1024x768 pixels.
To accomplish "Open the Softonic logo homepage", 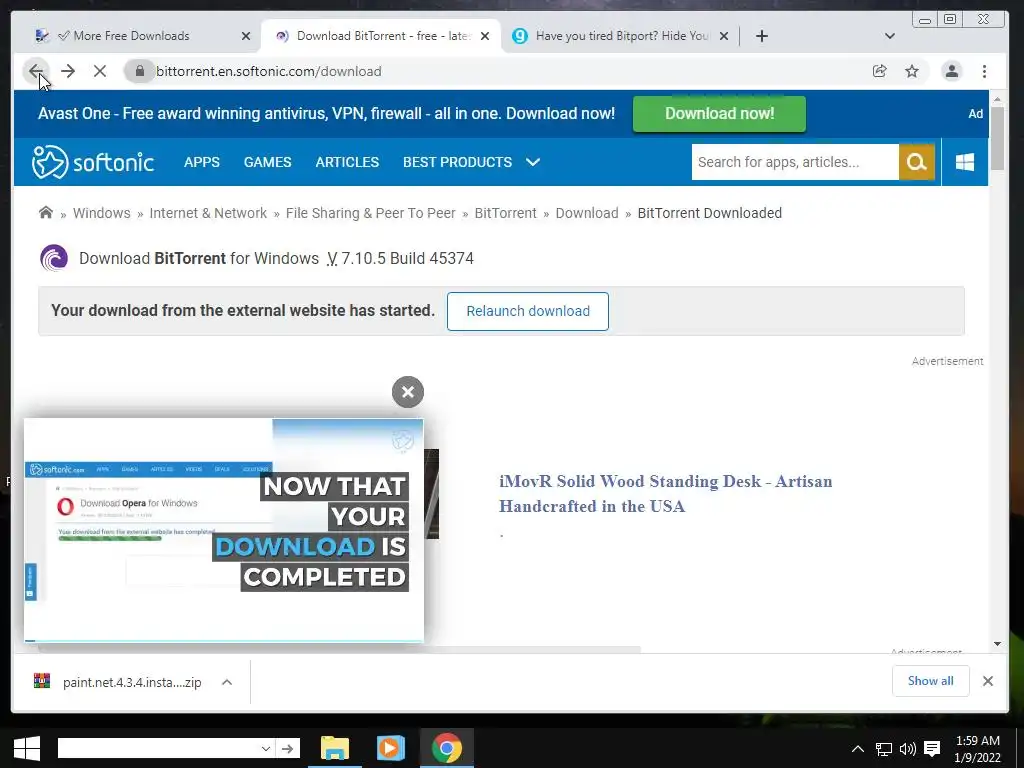I will click(x=93, y=162).
